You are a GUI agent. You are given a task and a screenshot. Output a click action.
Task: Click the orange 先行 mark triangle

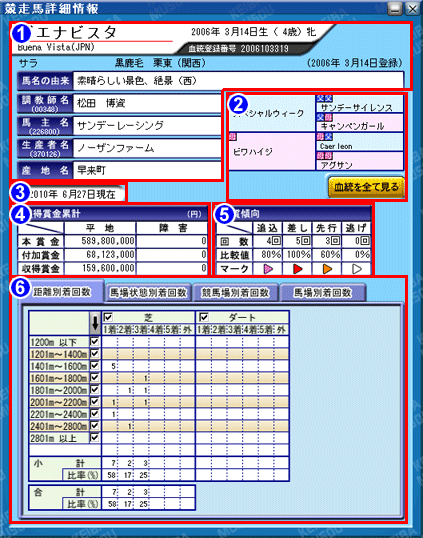[x=327, y=269]
